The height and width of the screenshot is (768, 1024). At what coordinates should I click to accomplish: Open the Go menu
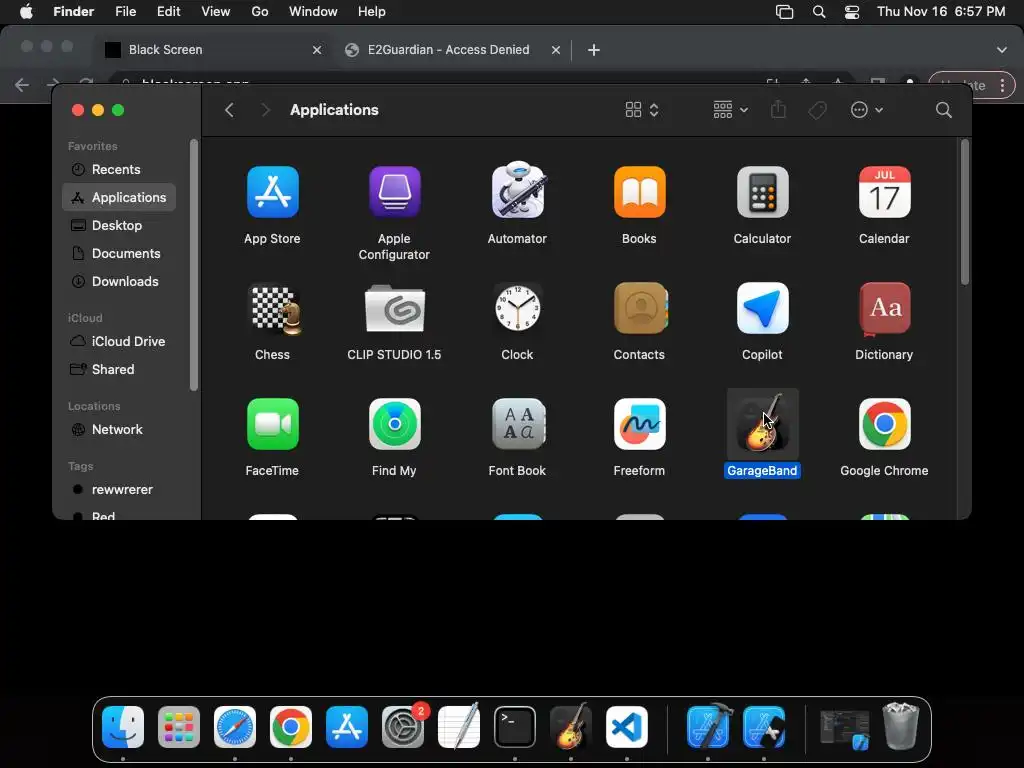pos(260,12)
